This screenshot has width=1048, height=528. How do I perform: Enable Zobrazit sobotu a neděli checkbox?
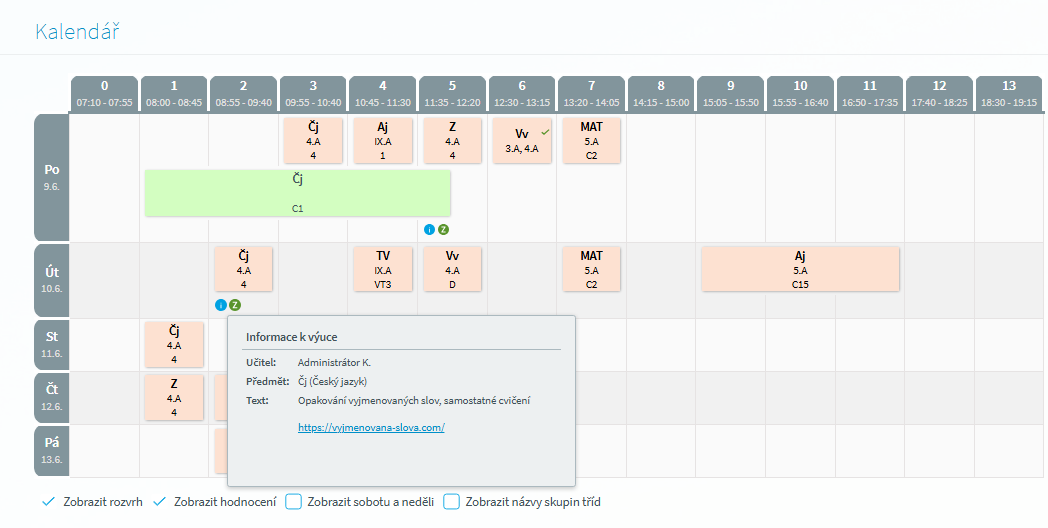pos(293,502)
